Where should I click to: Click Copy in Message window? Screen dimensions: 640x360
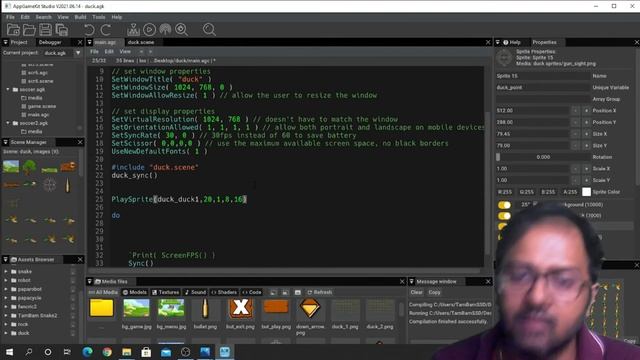tap(434, 292)
